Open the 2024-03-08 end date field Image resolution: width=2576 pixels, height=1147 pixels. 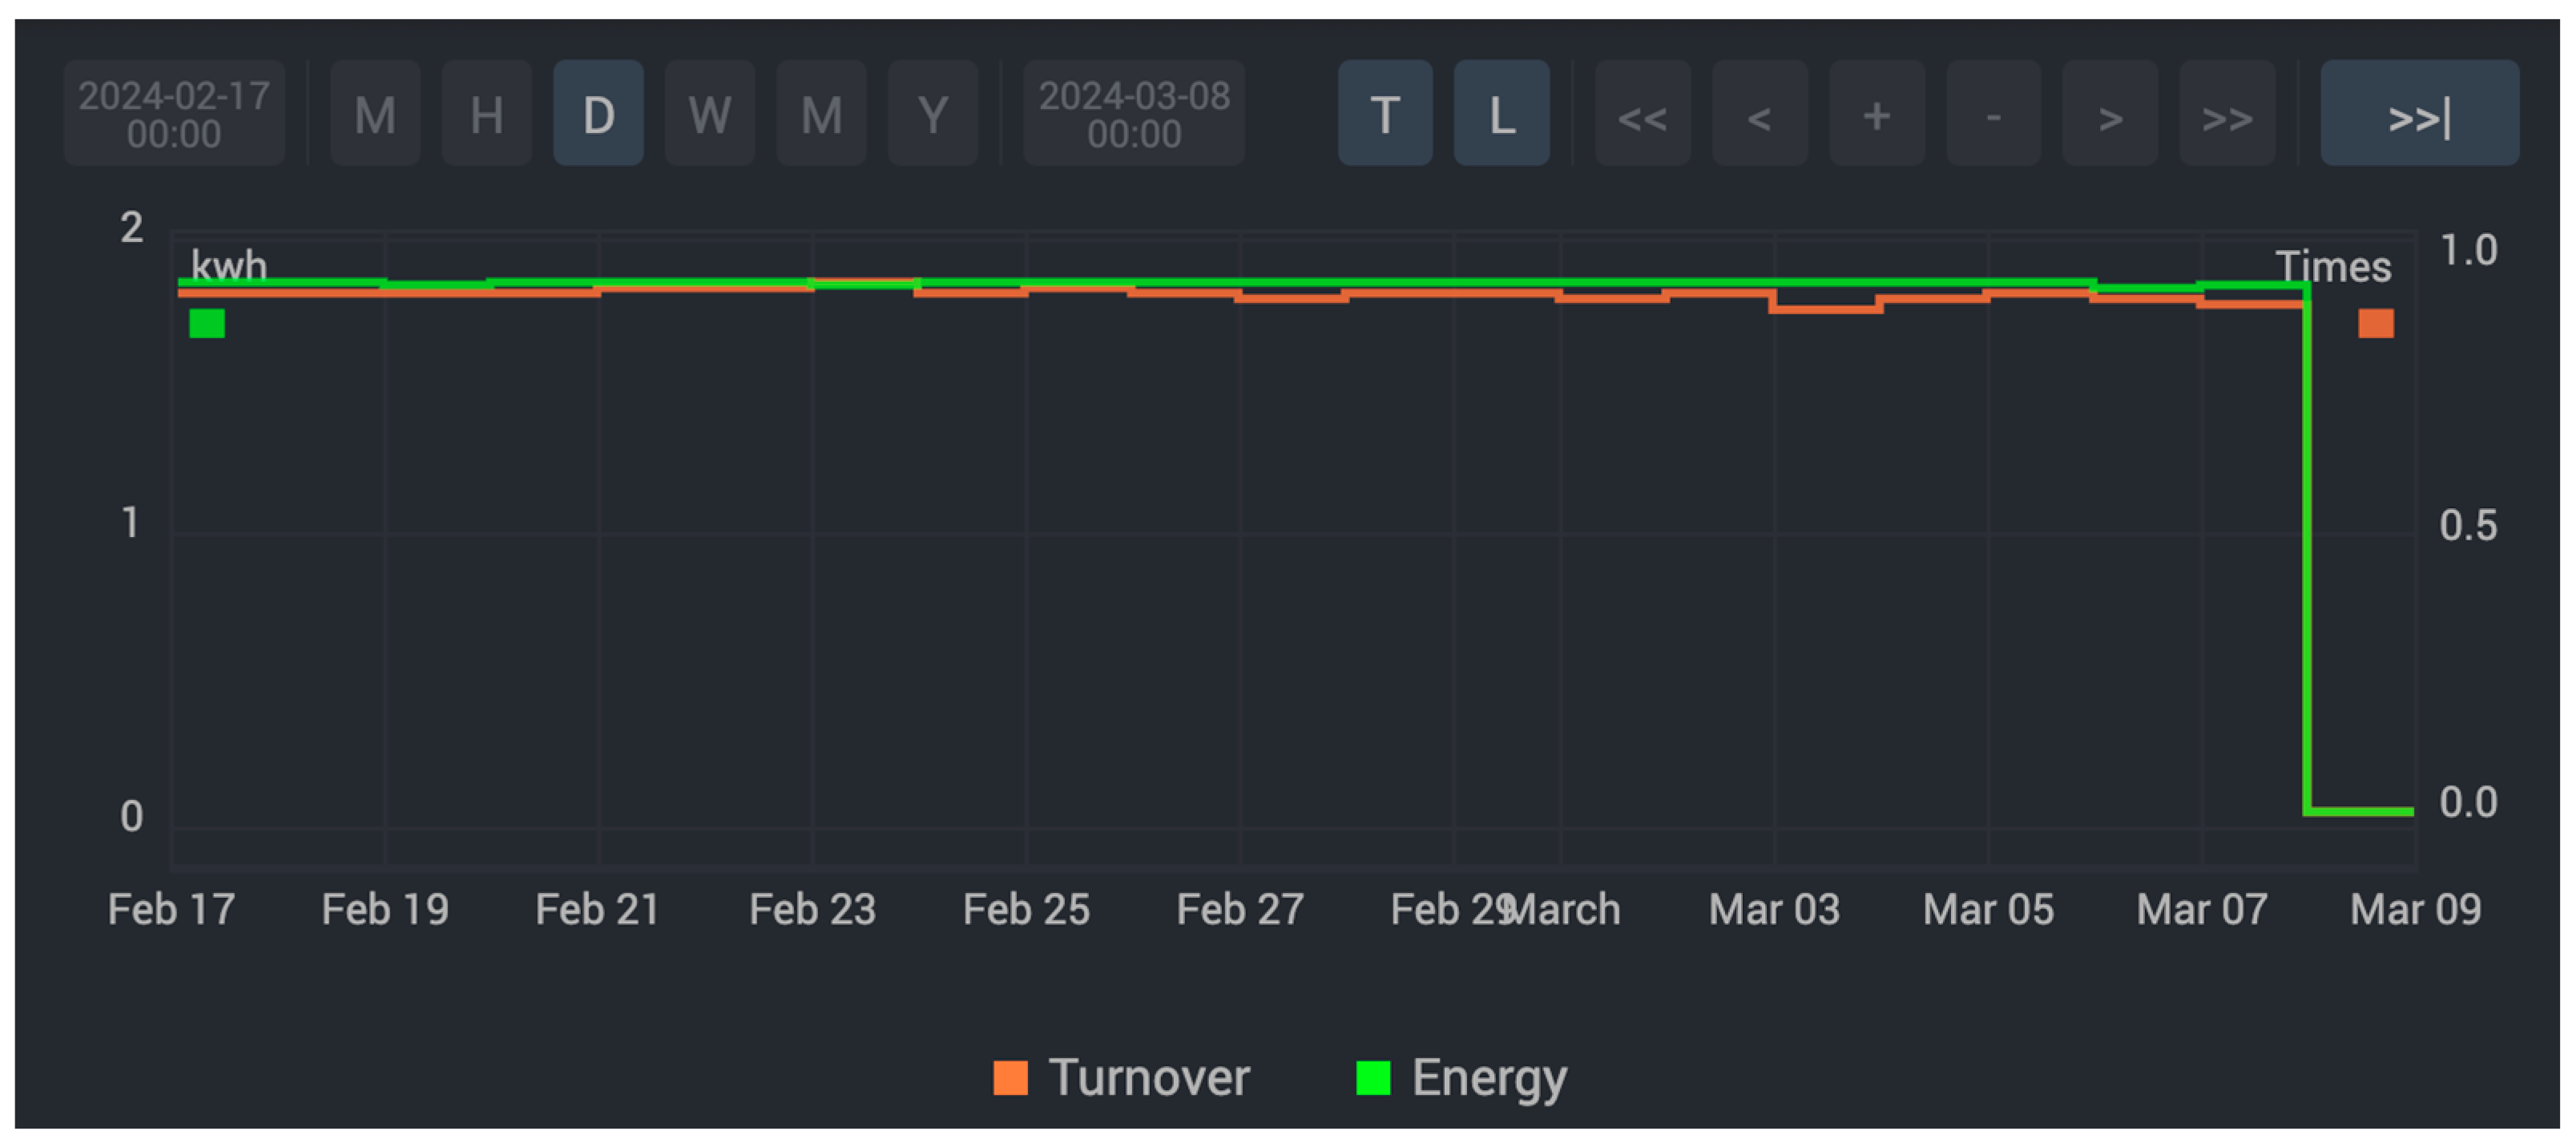pyautogui.click(x=1134, y=114)
